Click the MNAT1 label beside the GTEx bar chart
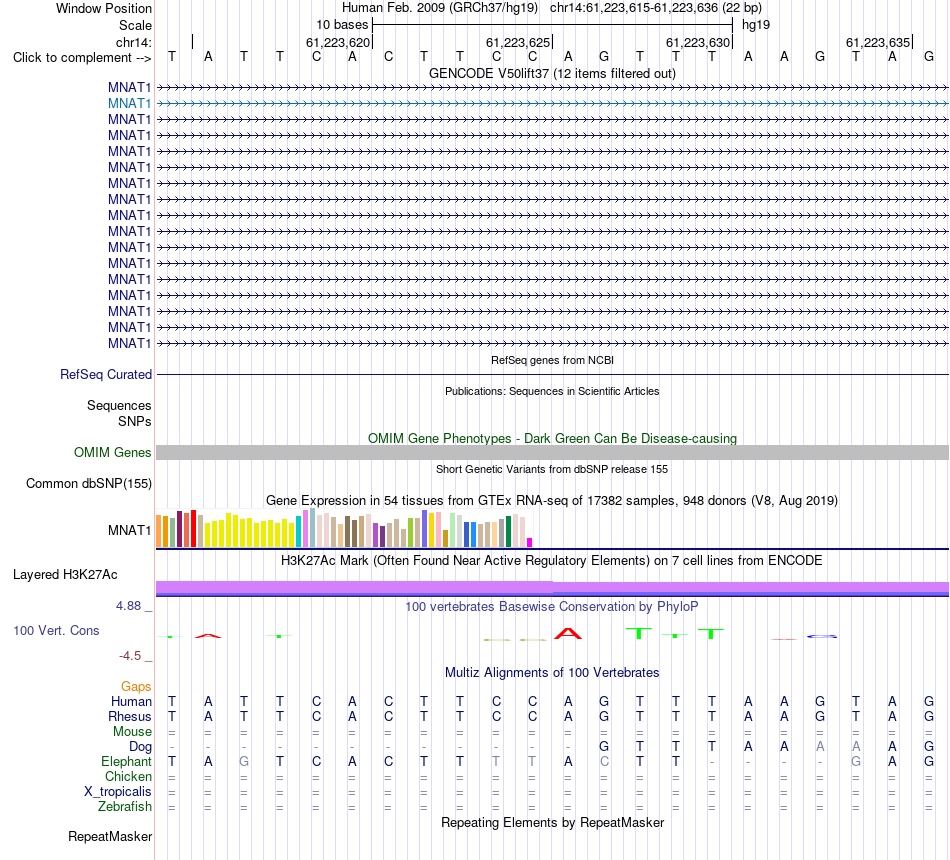 tap(130, 530)
